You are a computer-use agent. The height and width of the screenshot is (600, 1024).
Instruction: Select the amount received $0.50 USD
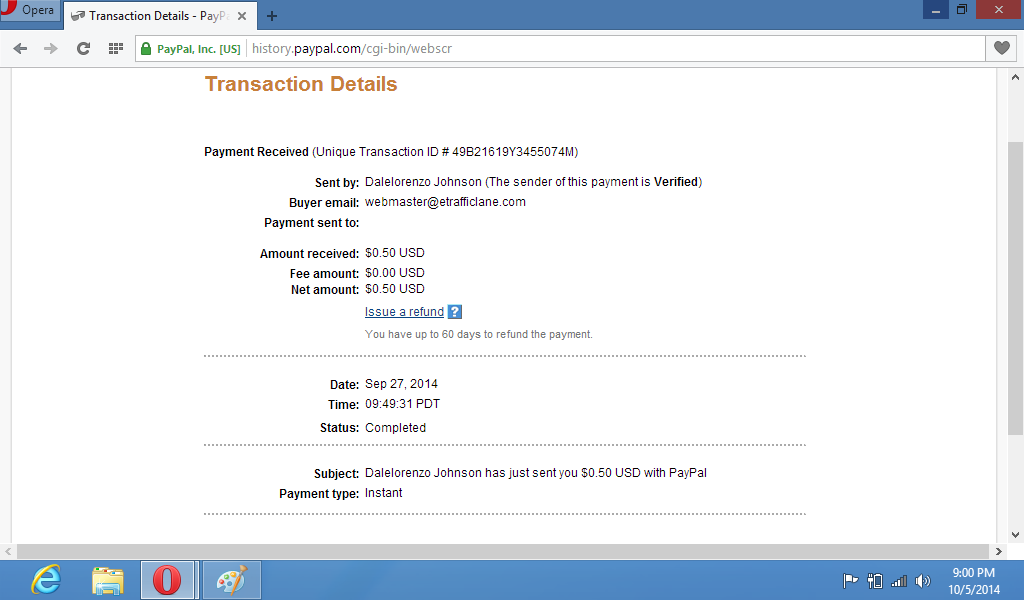[394, 253]
